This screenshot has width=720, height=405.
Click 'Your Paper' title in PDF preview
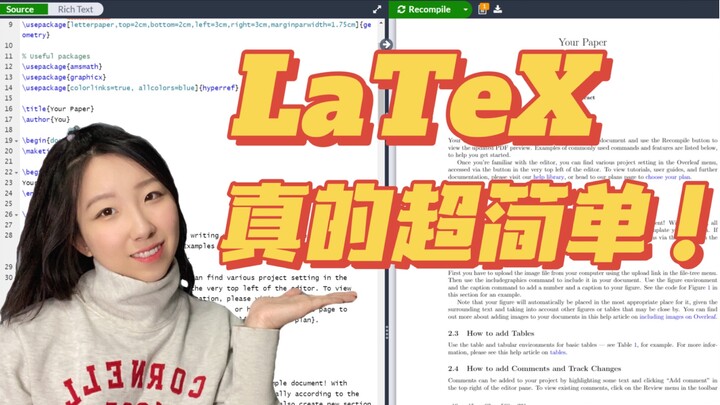point(582,42)
